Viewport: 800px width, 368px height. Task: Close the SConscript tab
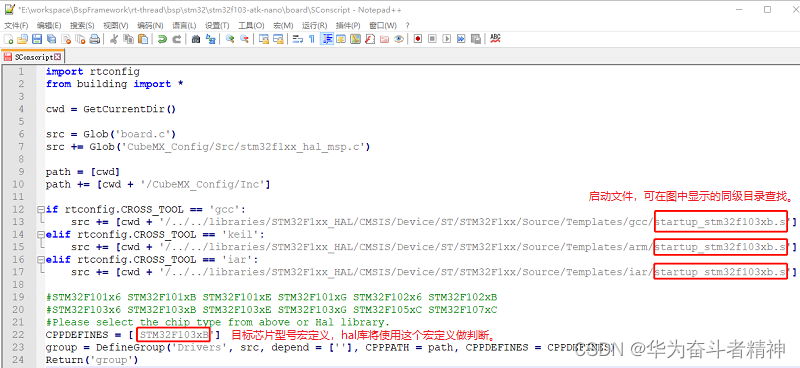pyautogui.click(x=58, y=57)
